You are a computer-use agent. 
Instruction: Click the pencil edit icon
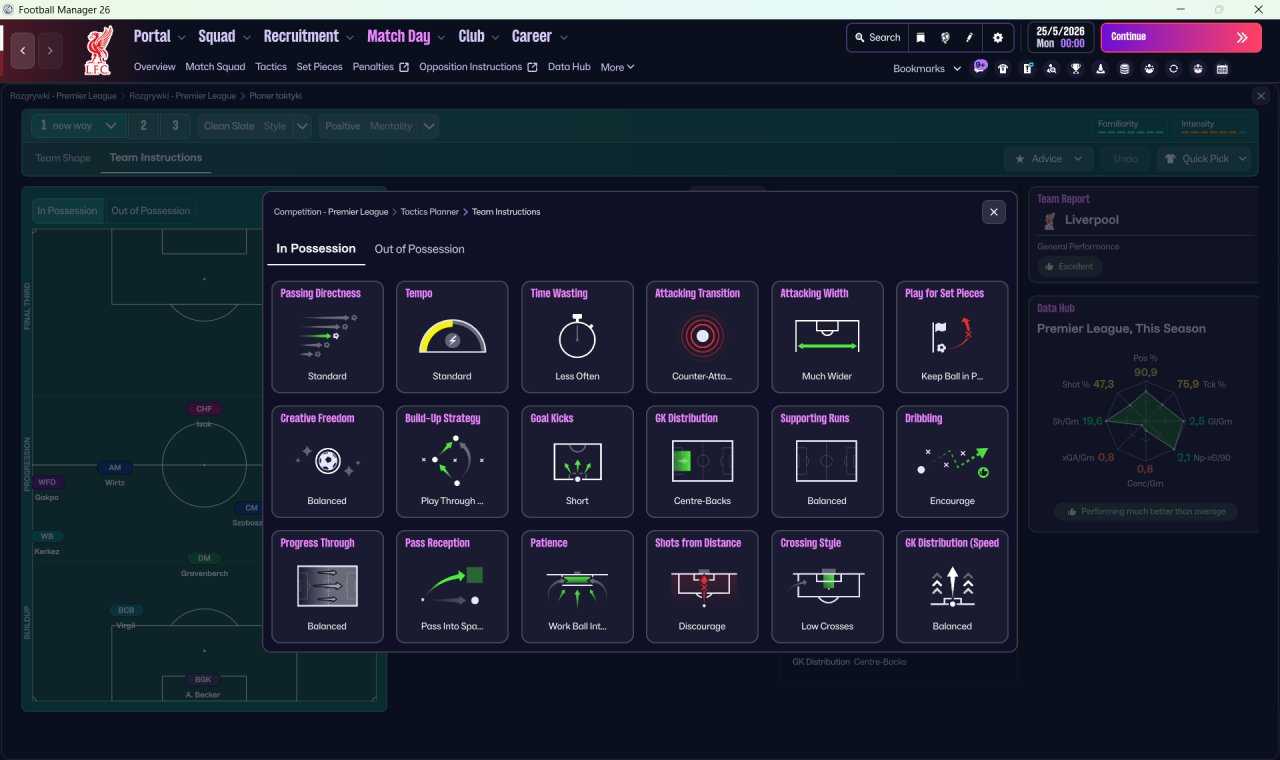[969, 37]
